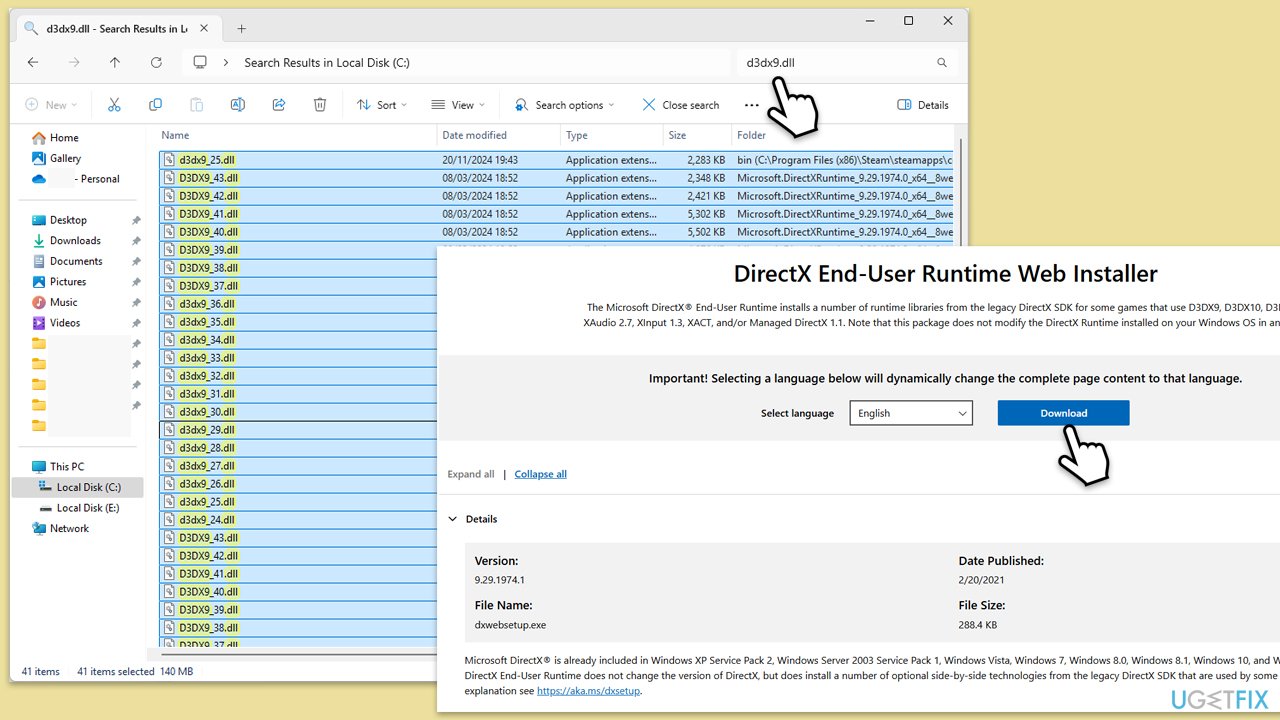Click the Collapse all link
Image resolution: width=1280 pixels, height=720 pixels.
[x=541, y=474]
